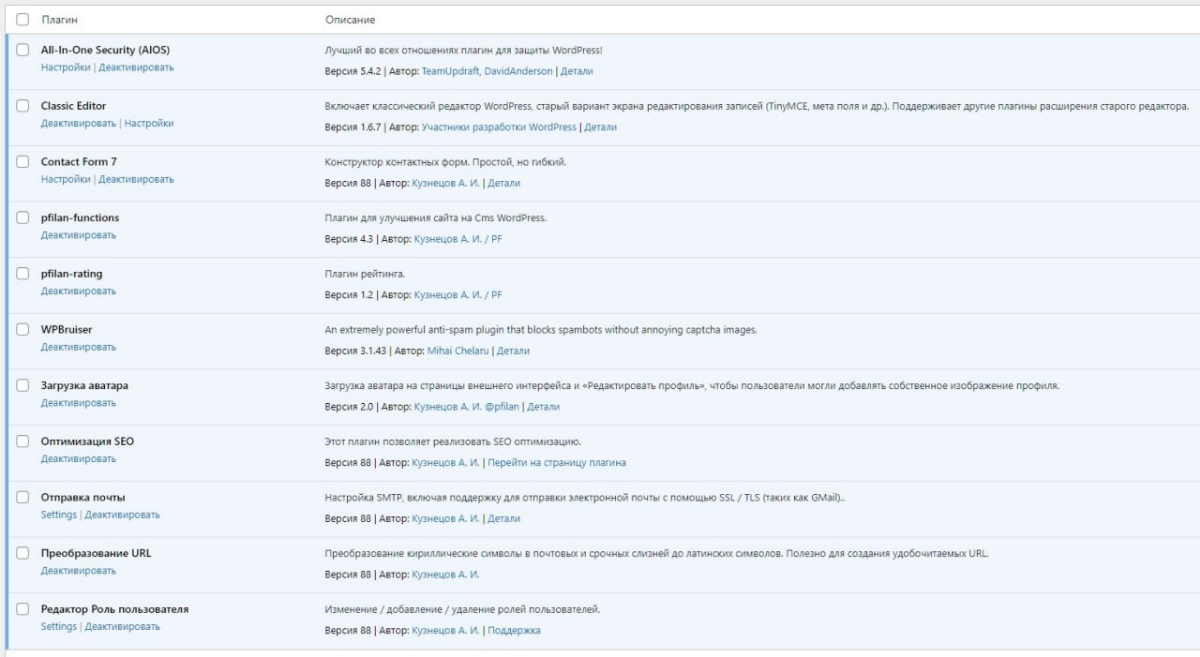Open the TeamUpdraft author link
The width and height of the screenshot is (1200, 657).
pos(449,72)
